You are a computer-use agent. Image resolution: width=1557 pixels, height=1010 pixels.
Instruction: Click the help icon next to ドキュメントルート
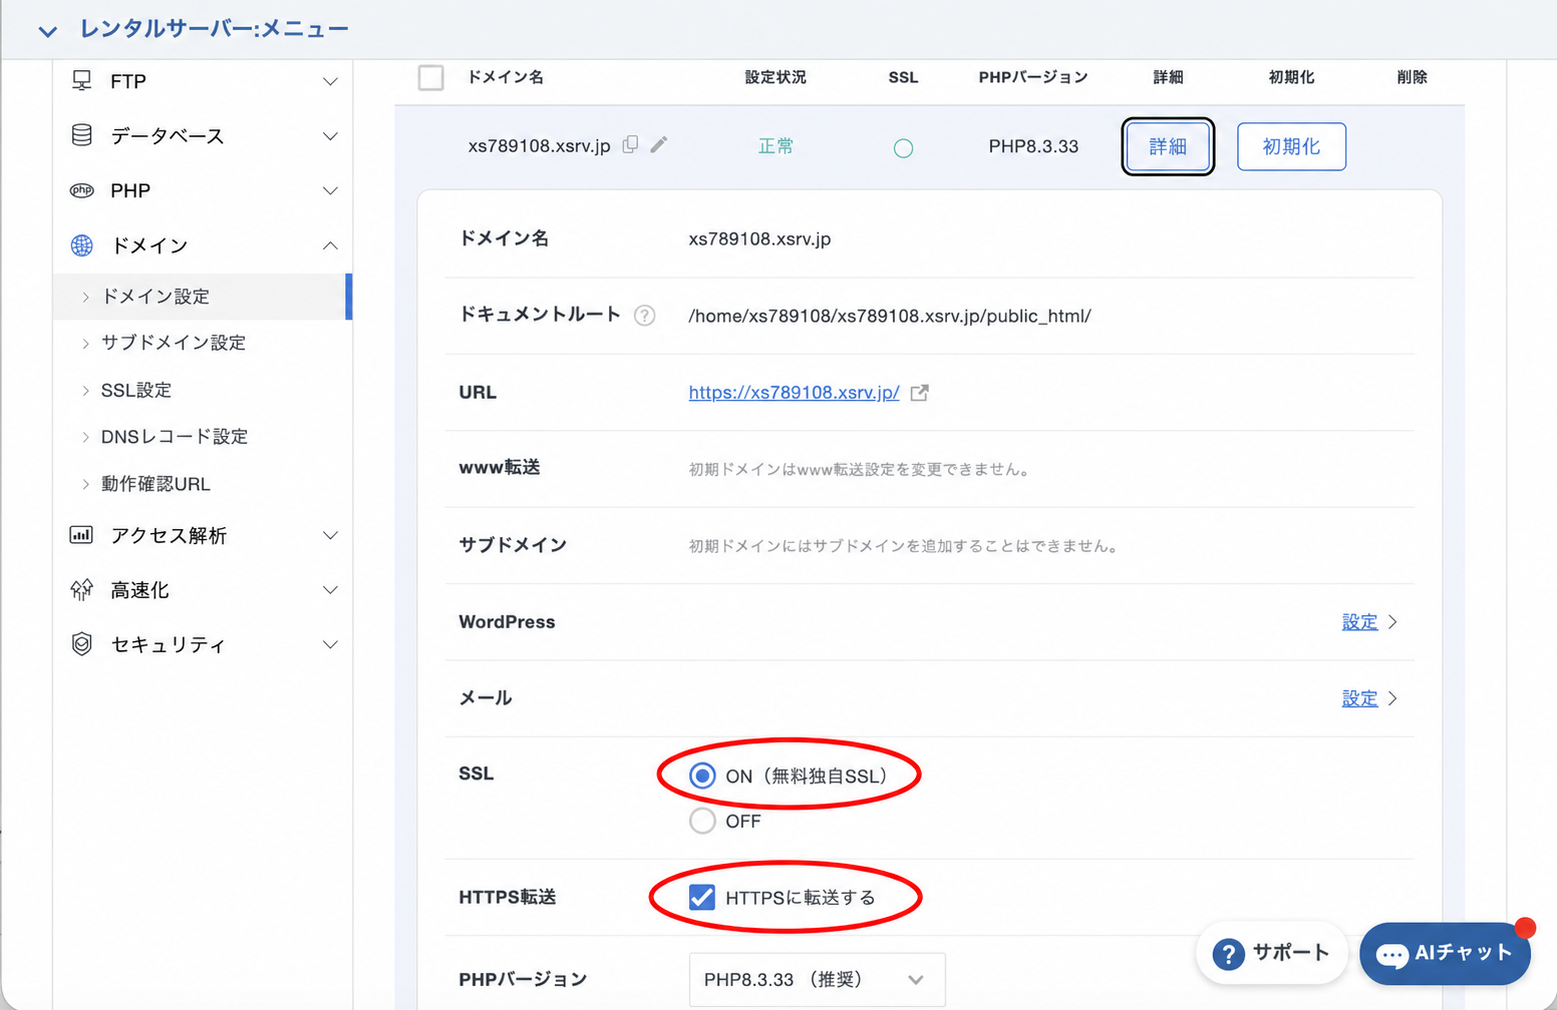[645, 316]
